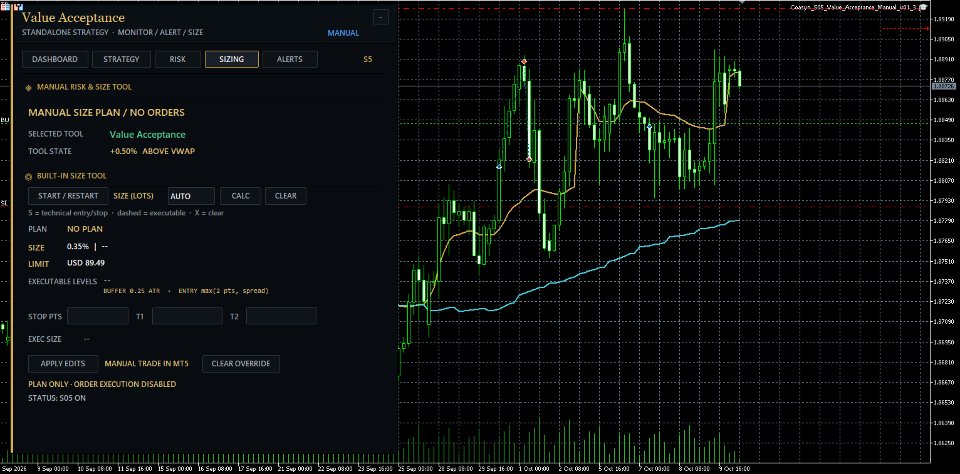Click the START / RESTART button
Viewport: 960px width, 474px height.
[68, 196]
